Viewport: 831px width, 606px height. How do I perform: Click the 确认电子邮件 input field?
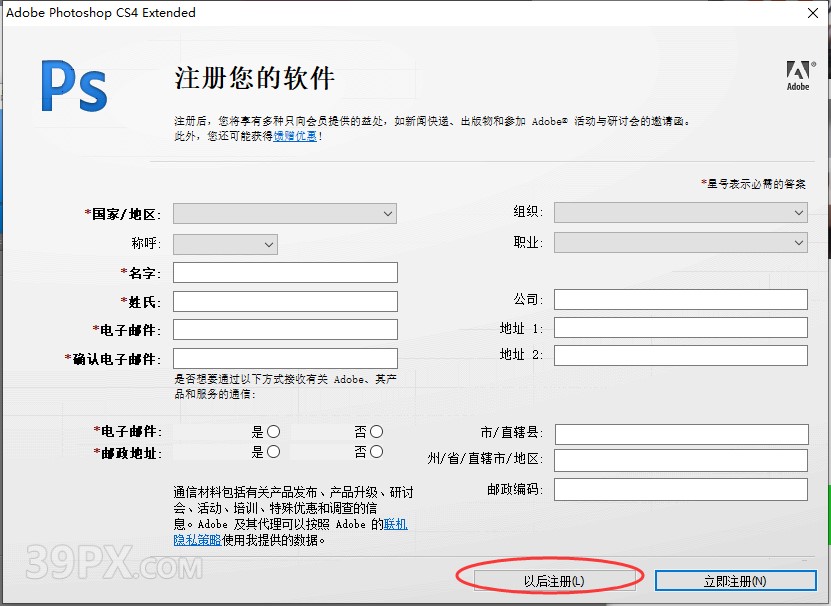pos(283,355)
